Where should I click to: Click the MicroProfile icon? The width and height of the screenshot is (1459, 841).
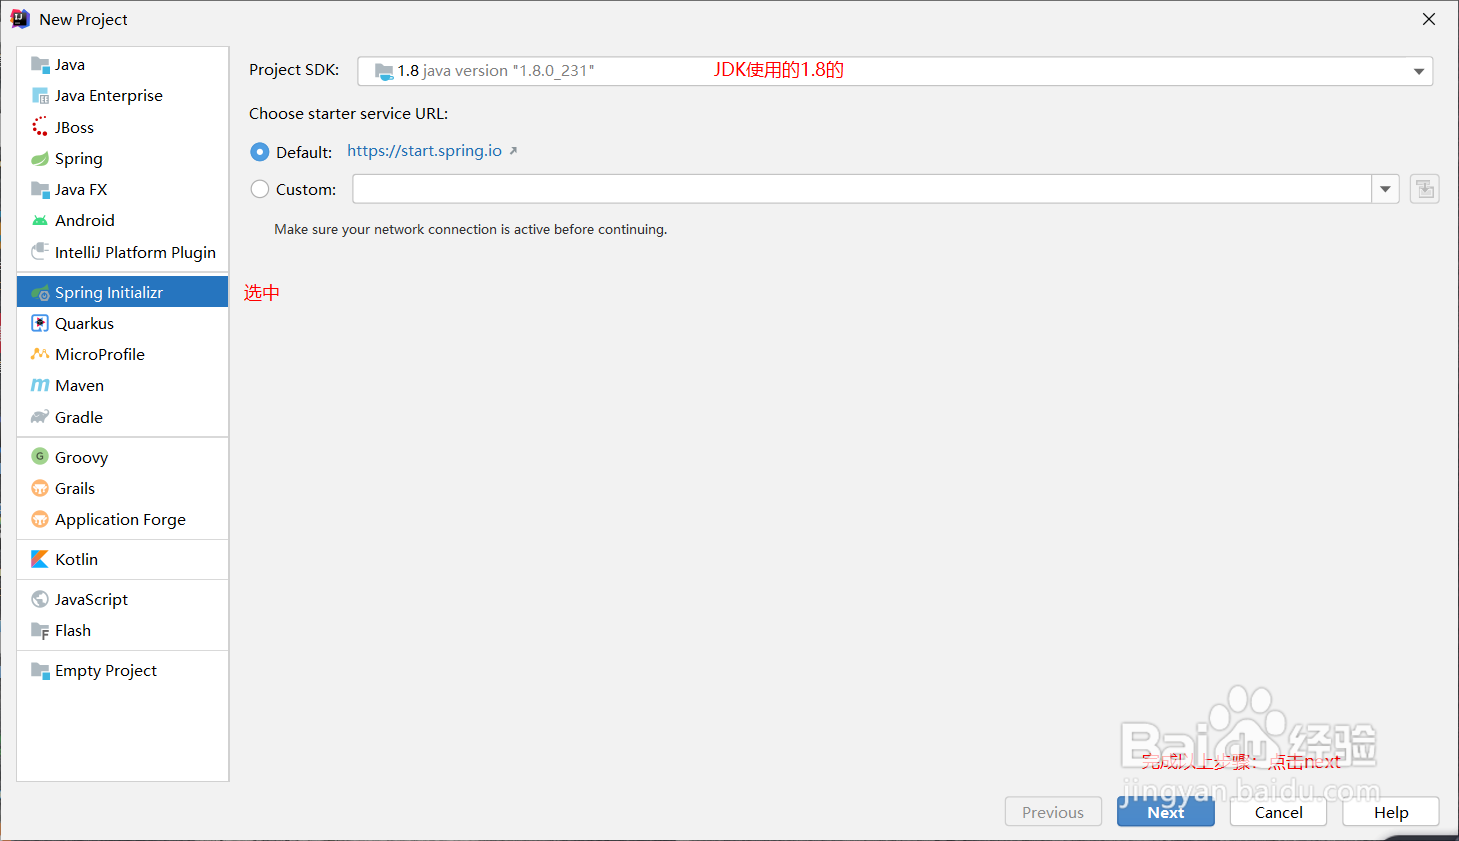(40, 354)
